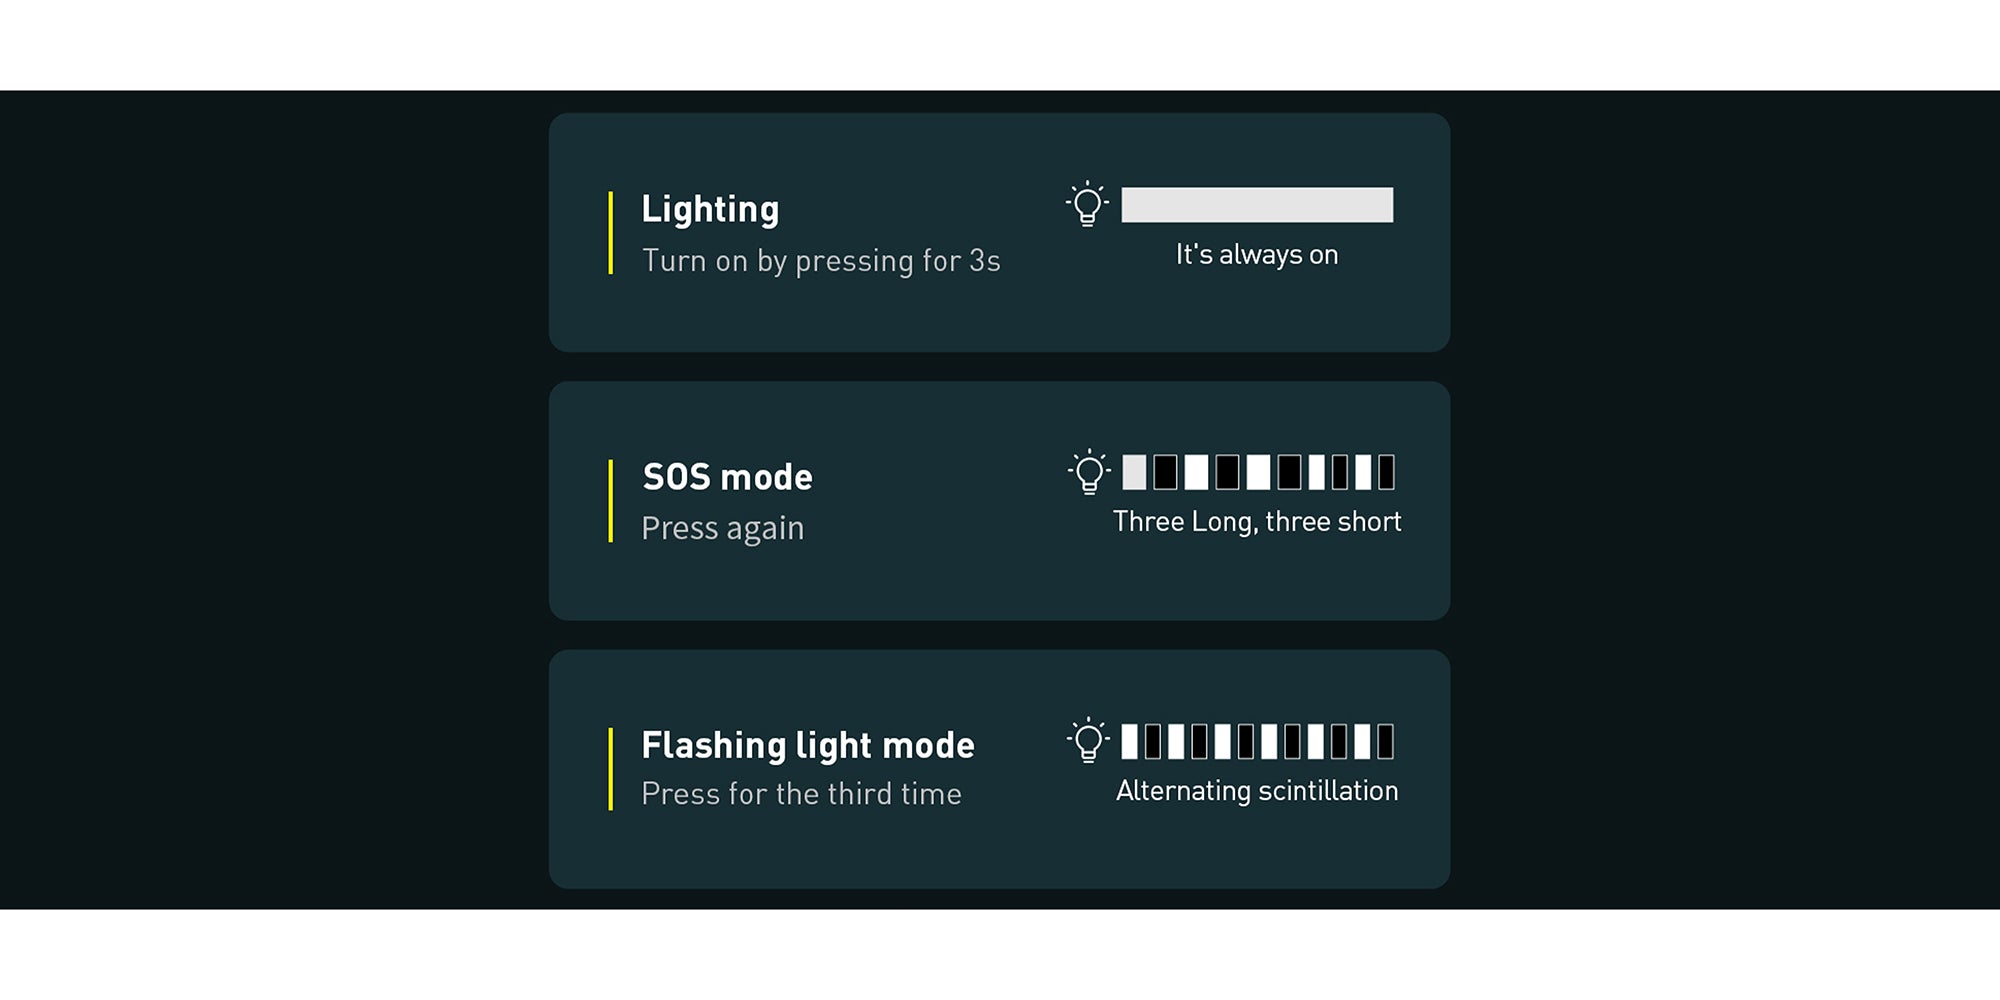This screenshot has width=2000, height=1000.
Task: Click the 'Alternating scintillation' caption
Action: click(x=1257, y=791)
